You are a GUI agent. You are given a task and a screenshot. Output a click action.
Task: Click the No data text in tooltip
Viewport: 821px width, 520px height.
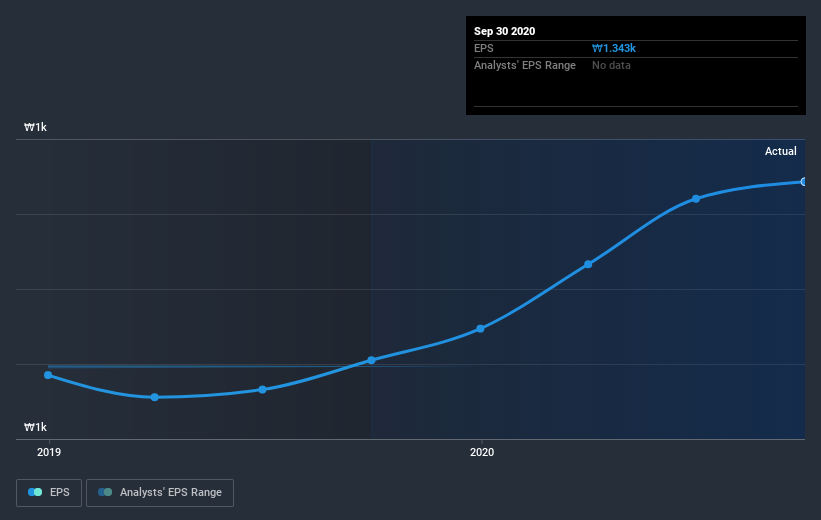point(611,65)
